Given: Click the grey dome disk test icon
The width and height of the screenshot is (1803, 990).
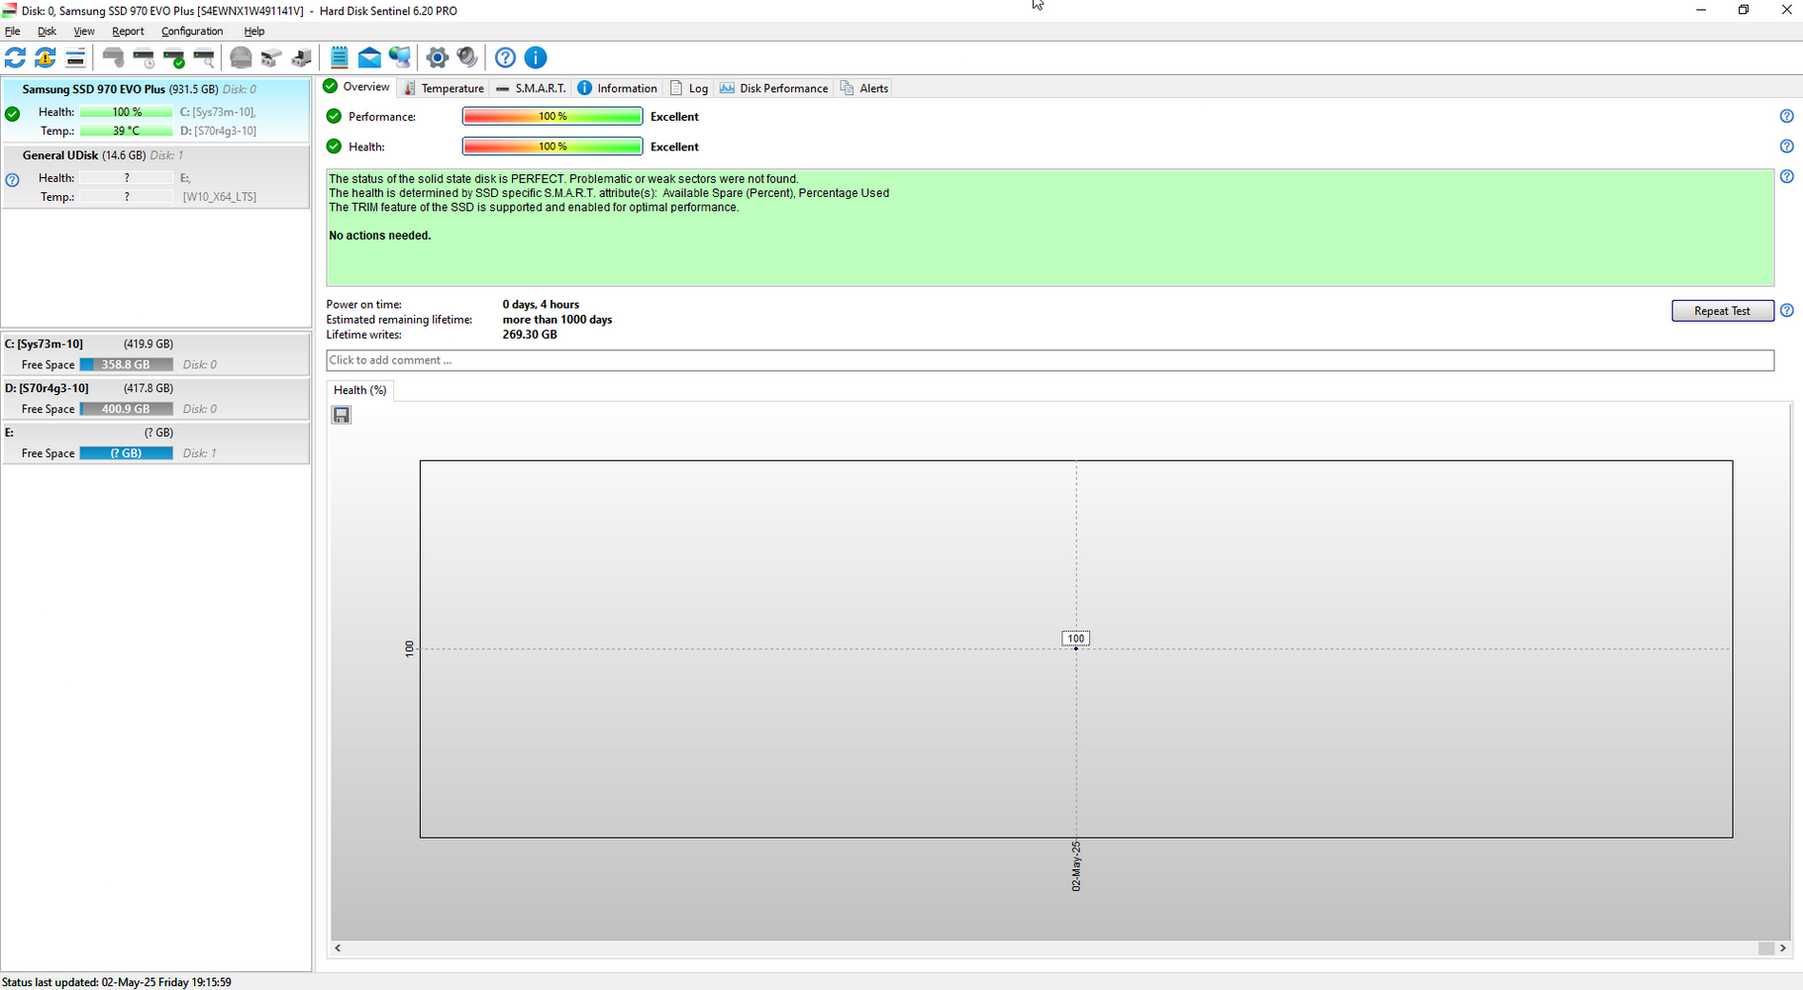Looking at the screenshot, I should click(x=241, y=58).
